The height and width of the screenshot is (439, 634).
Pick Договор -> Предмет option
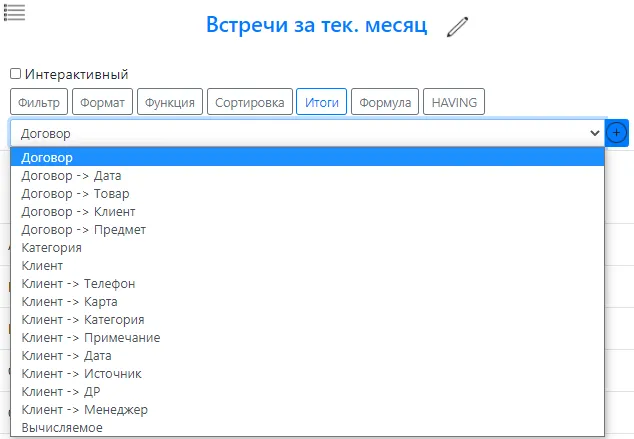(307, 229)
